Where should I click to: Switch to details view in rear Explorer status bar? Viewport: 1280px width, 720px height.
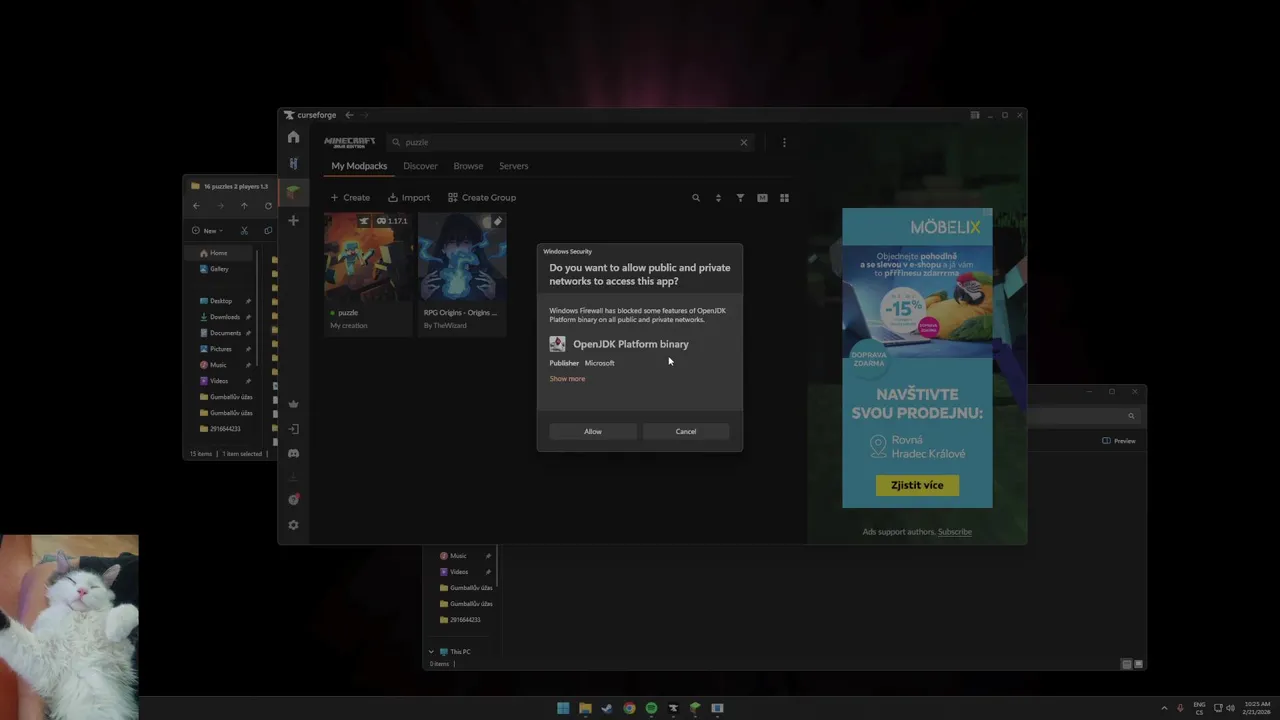pyautogui.click(x=1127, y=664)
